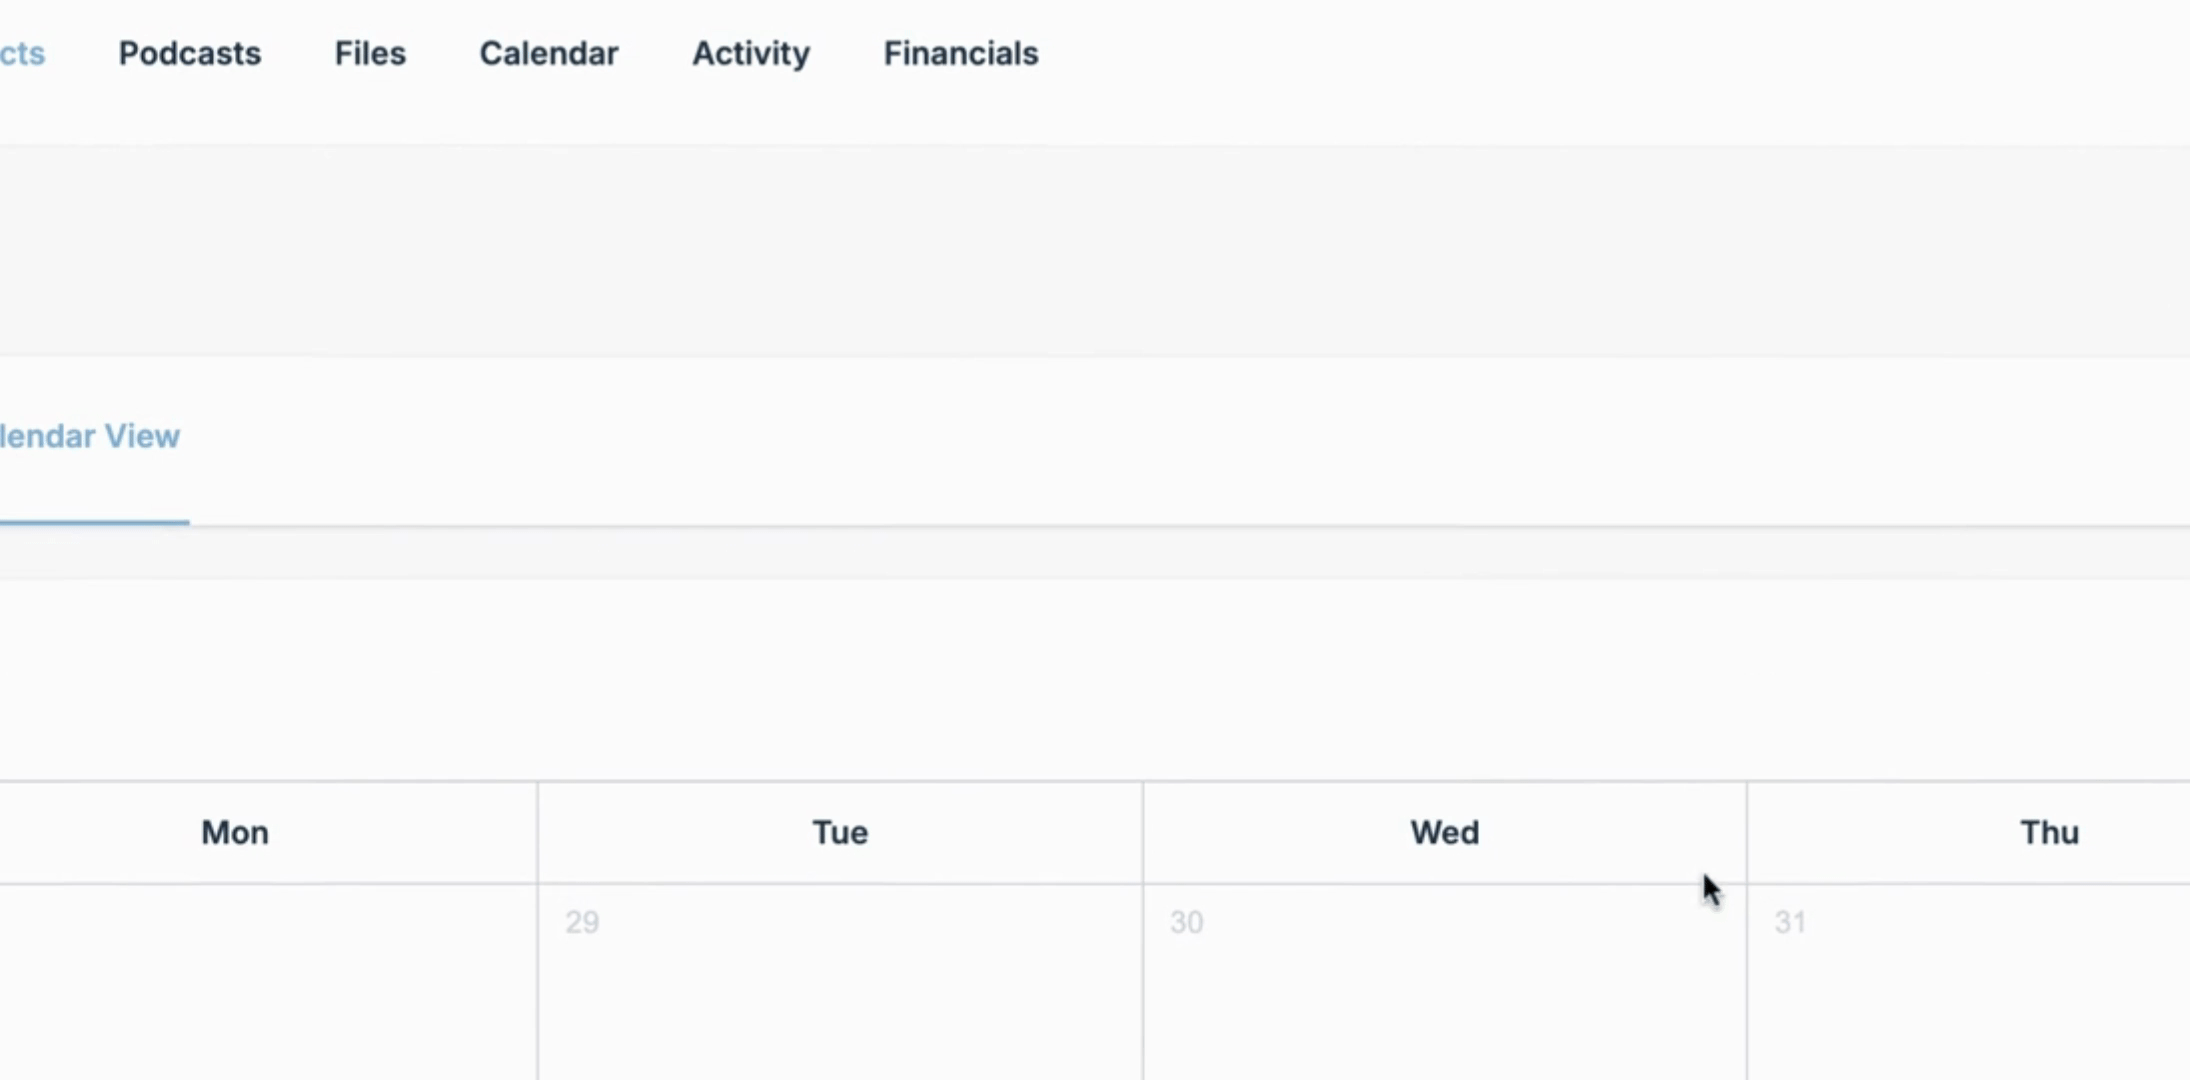Image resolution: width=2190 pixels, height=1080 pixels.
Task: Switch to the Files tab
Action: click(370, 53)
